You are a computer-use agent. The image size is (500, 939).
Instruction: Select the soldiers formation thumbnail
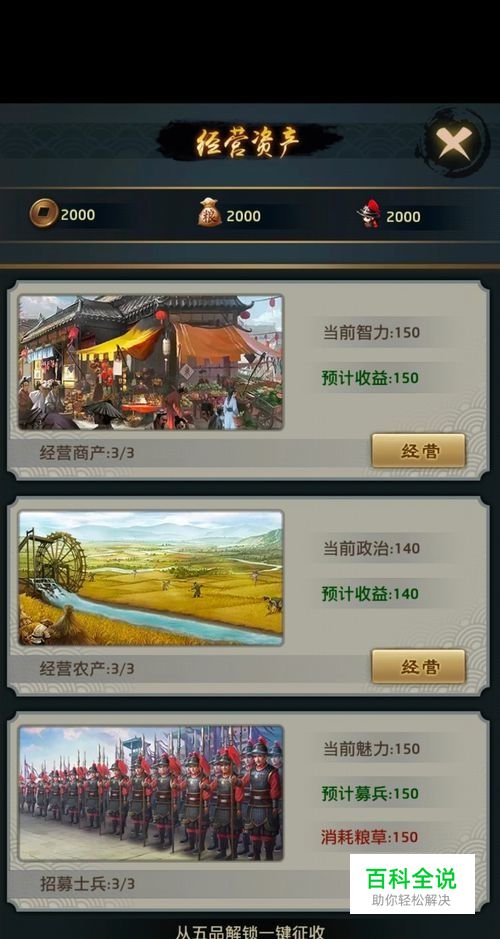point(150,793)
